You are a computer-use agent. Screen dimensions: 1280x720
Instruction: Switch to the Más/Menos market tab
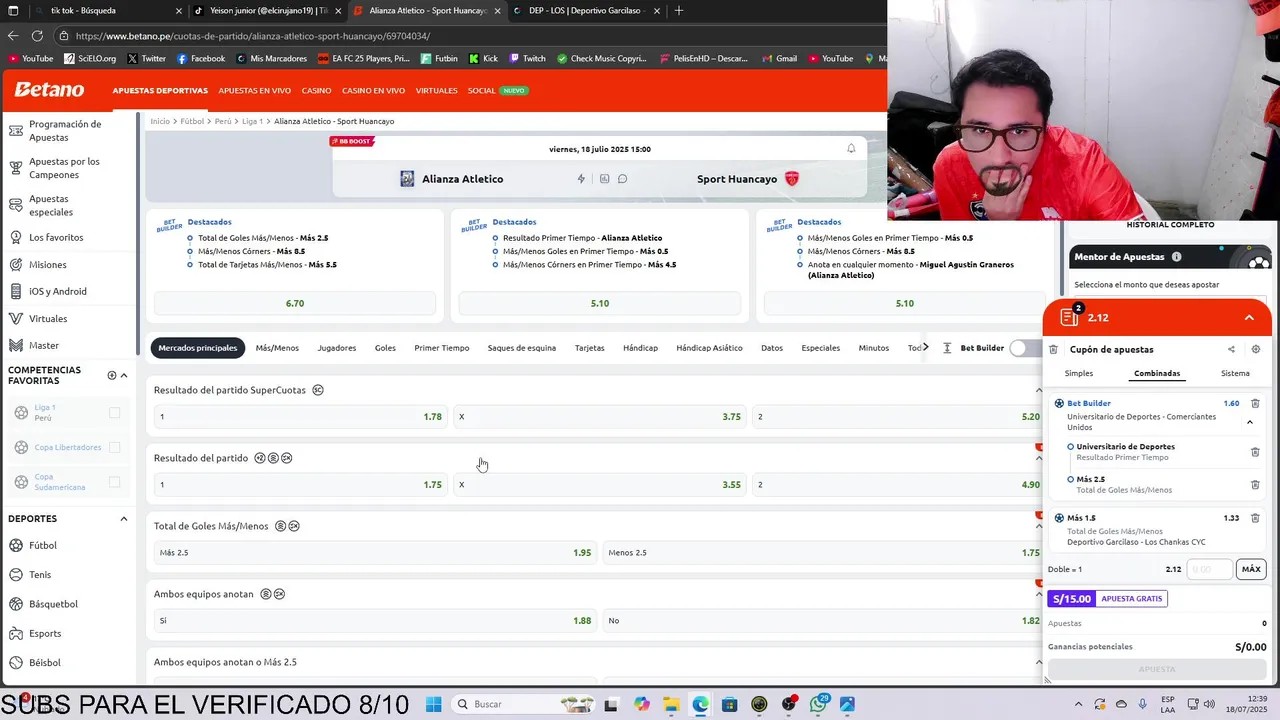(x=277, y=348)
